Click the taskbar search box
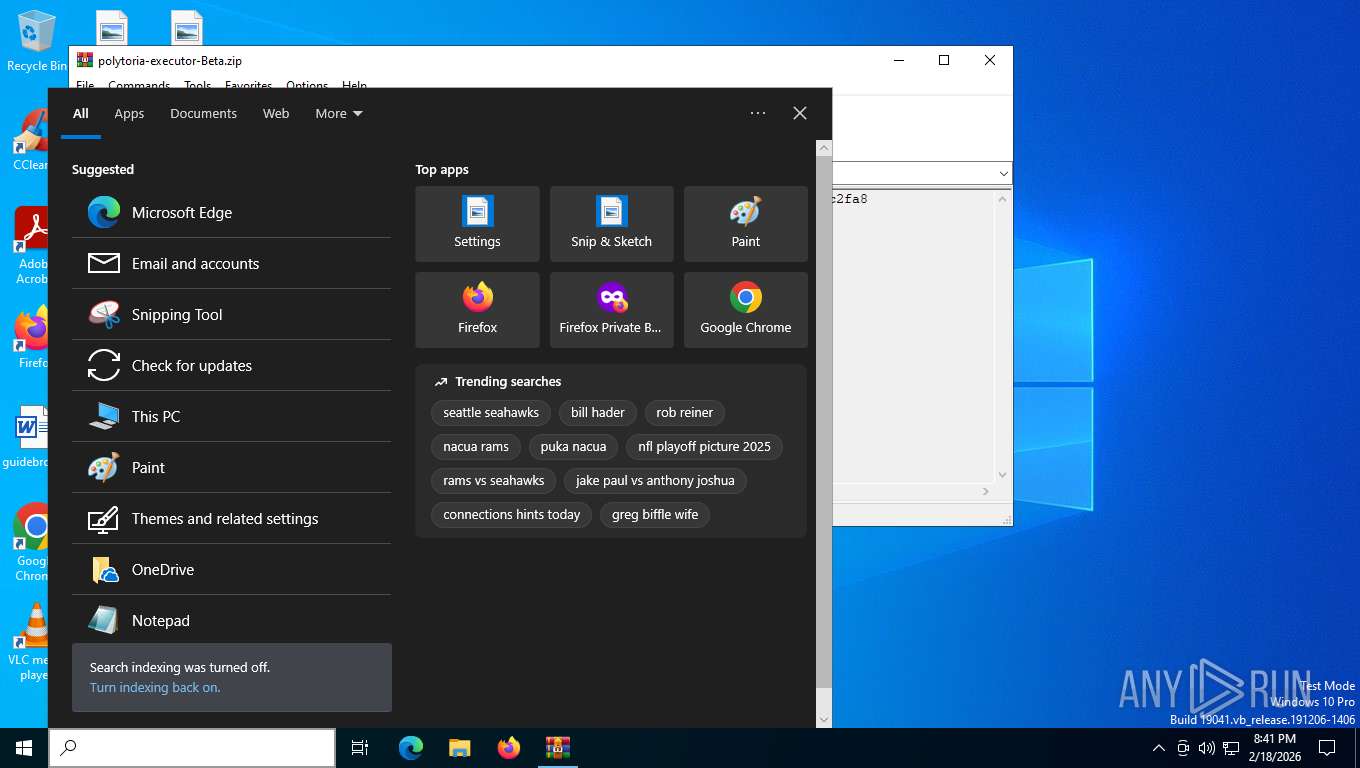 coord(192,748)
